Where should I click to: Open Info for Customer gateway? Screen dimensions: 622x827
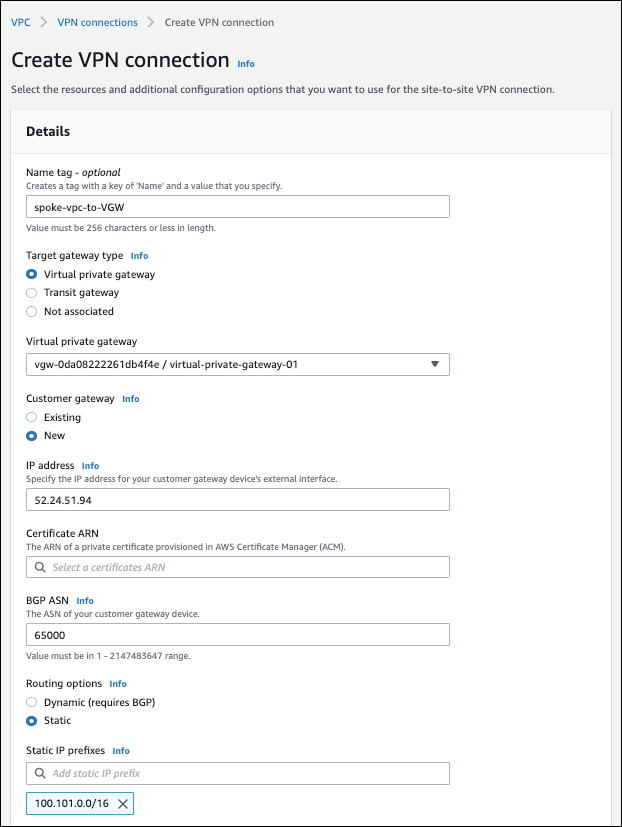point(131,399)
